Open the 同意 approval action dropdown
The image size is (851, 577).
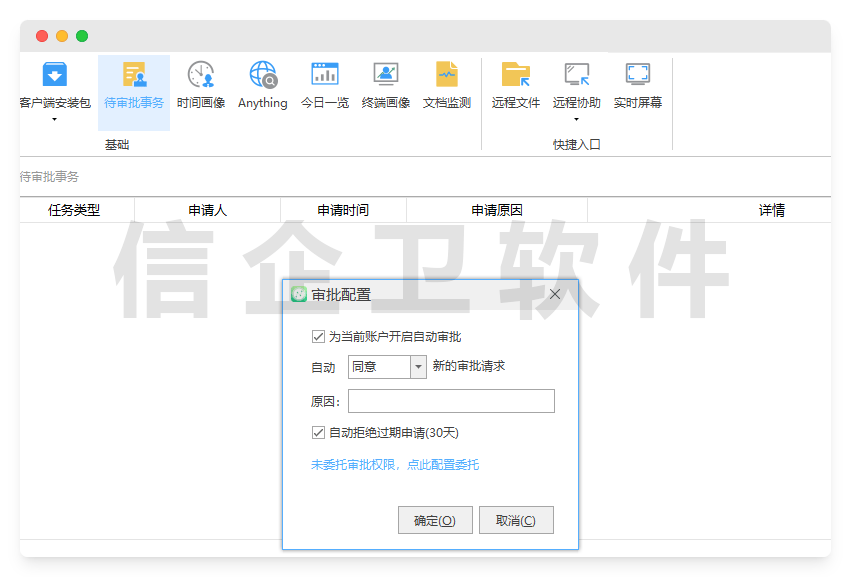point(416,367)
